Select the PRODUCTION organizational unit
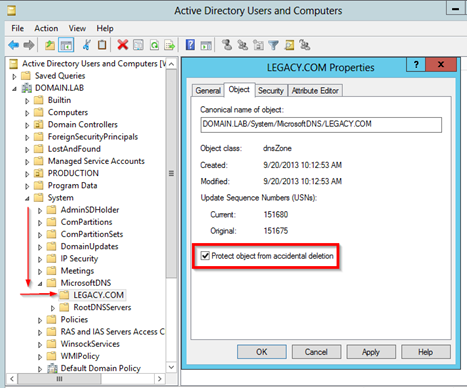 73,173
